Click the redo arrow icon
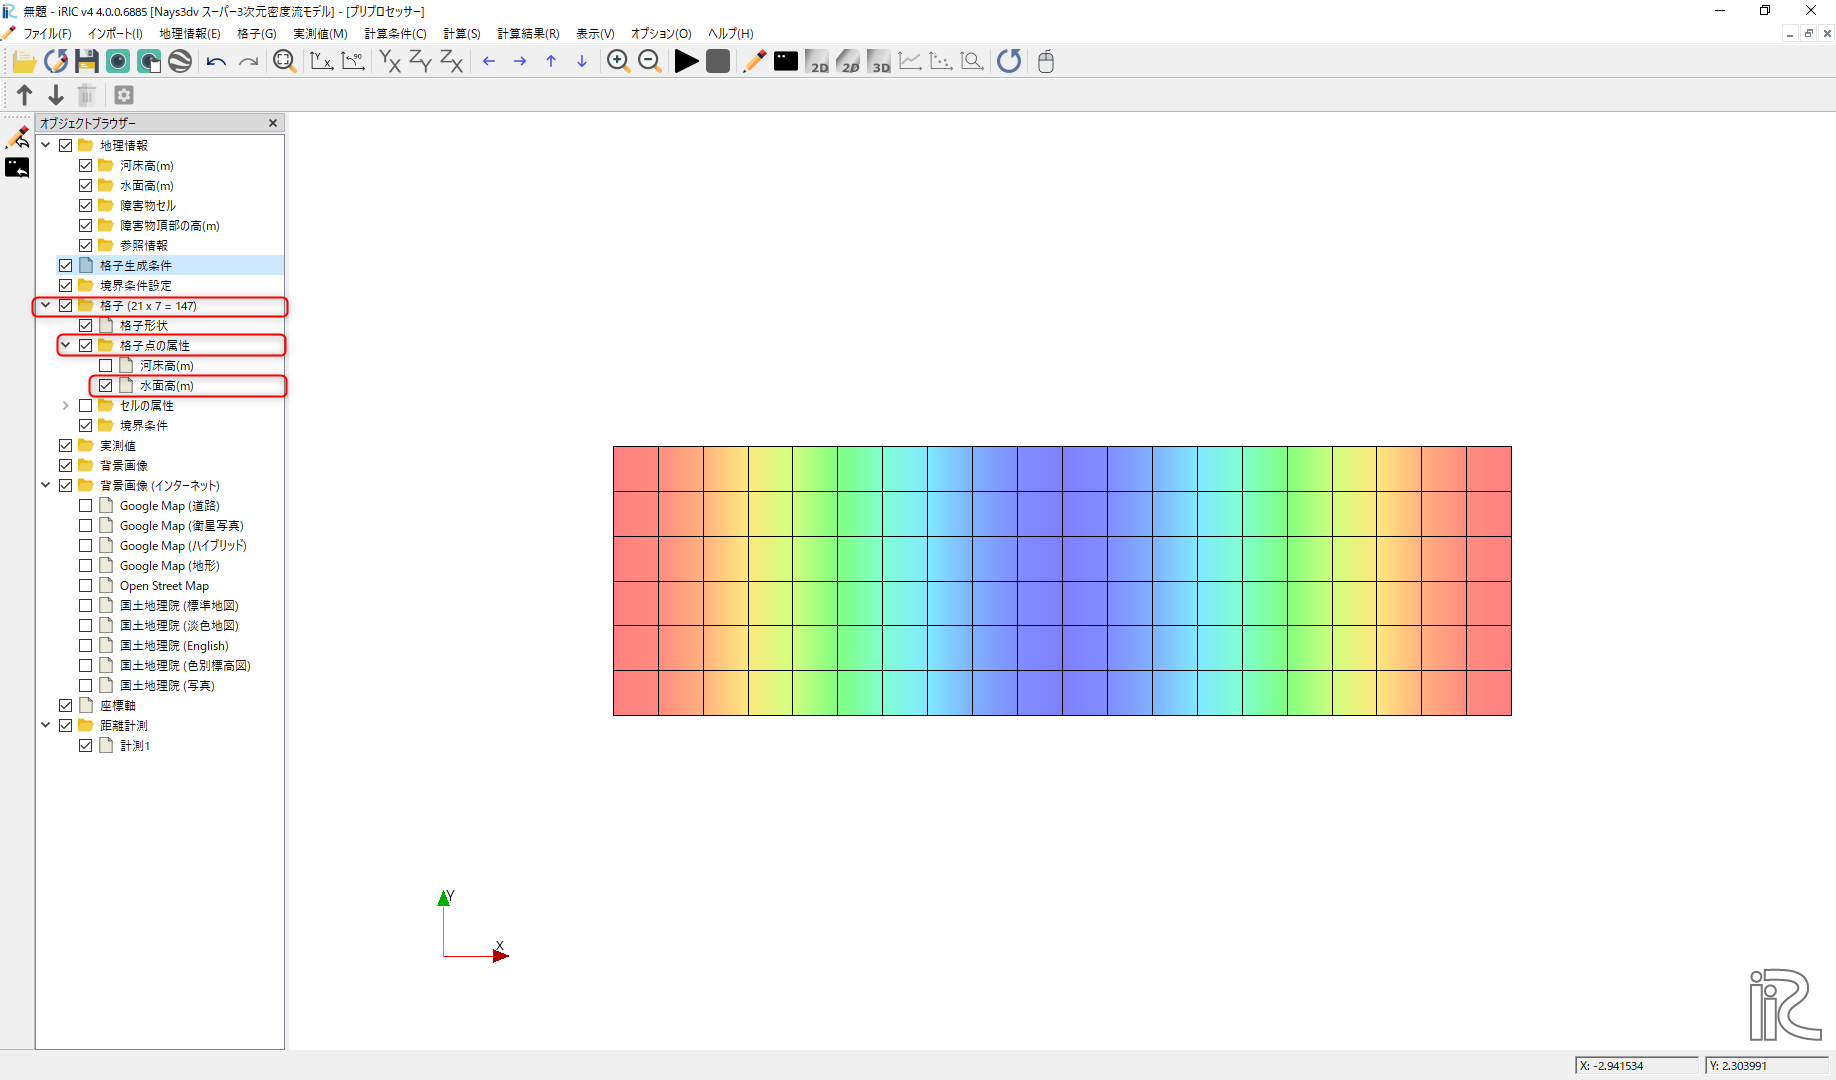This screenshot has width=1836, height=1080. point(248,62)
